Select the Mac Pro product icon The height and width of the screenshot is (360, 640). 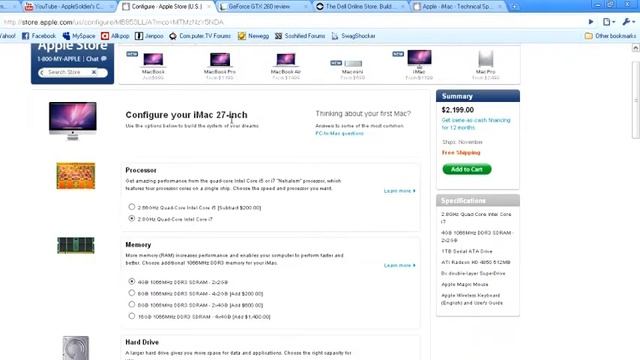[486, 59]
